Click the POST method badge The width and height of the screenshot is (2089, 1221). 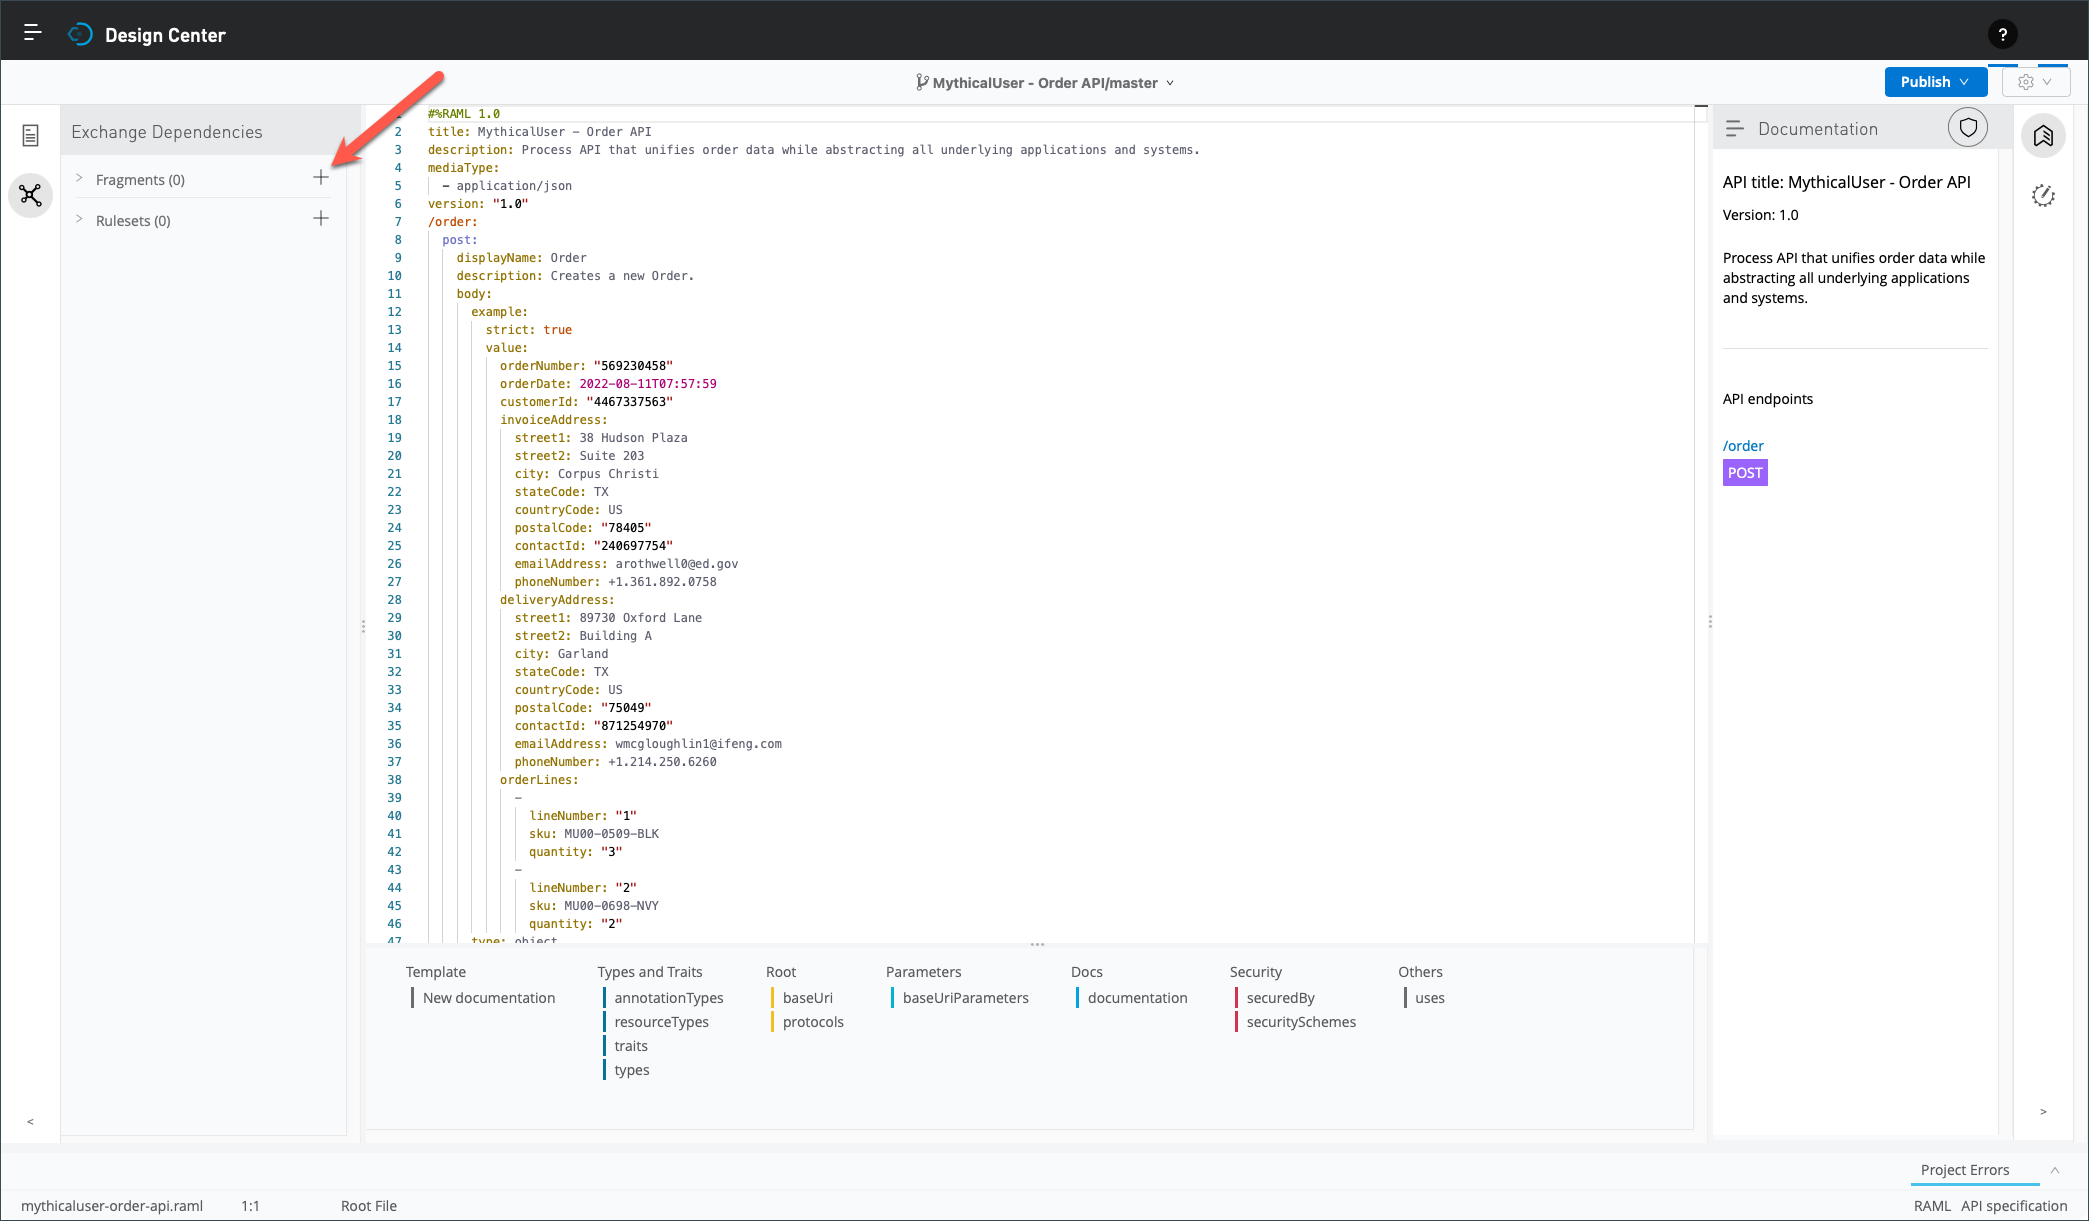click(1745, 473)
